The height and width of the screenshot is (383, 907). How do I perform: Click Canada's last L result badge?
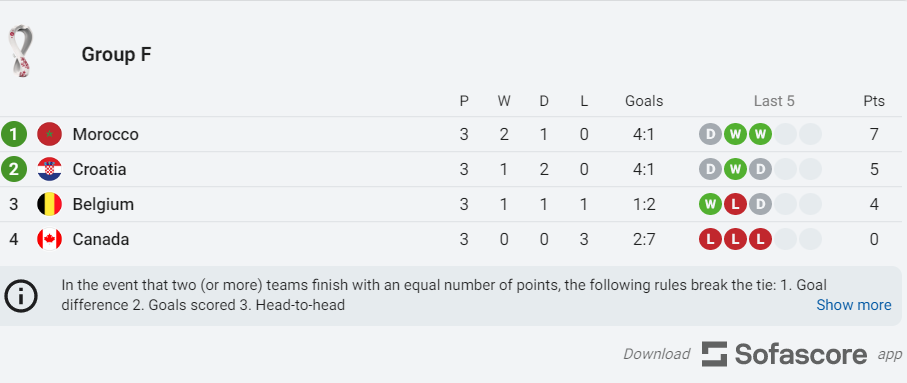tap(760, 239)
